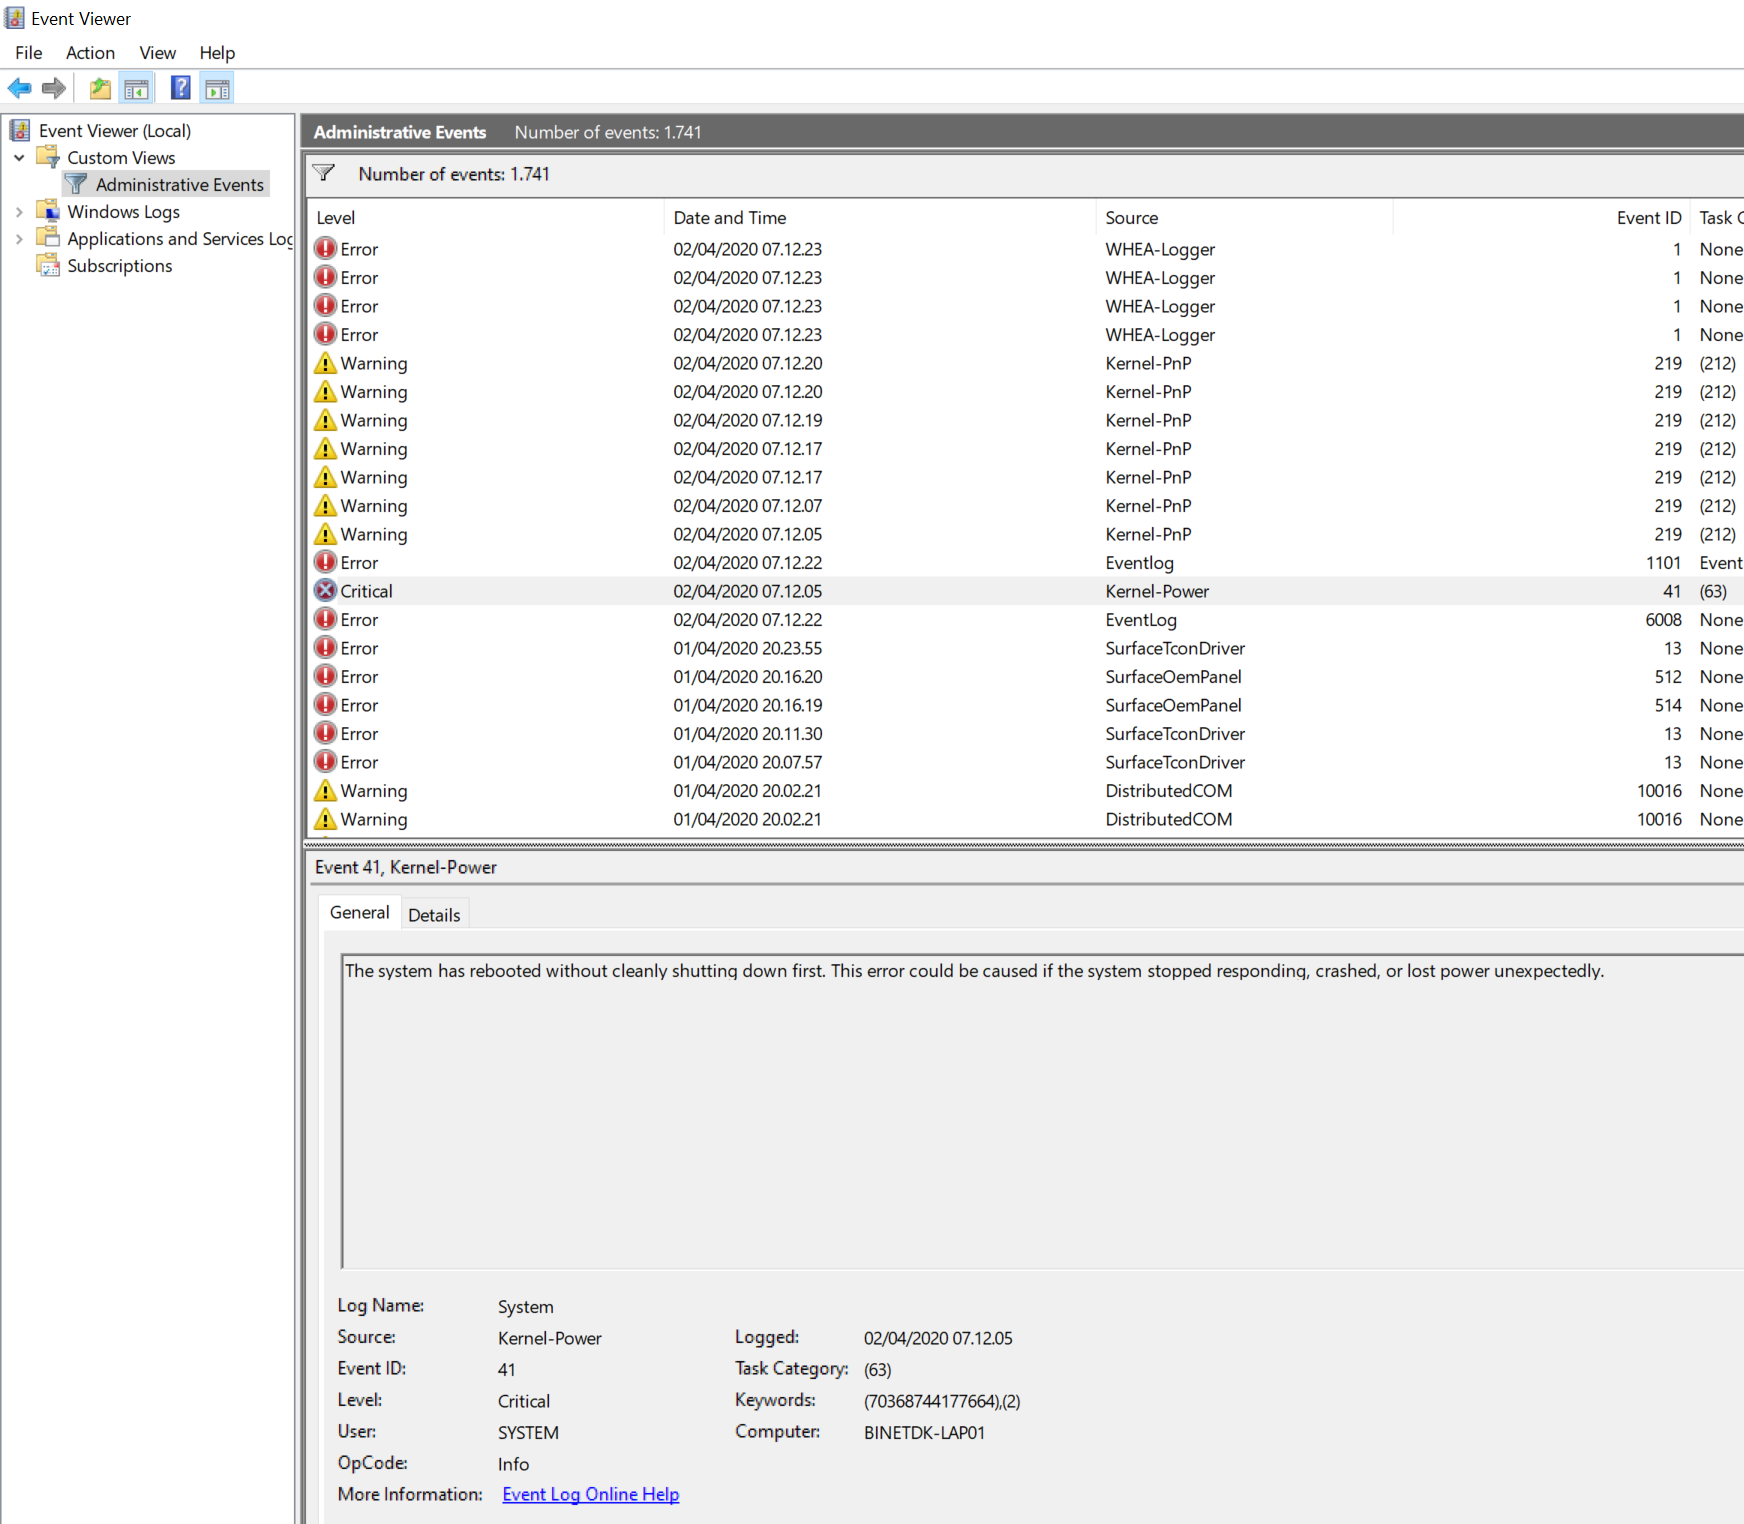Collapse the Custom Views tree node
The image size is (1744, 1524).
[19, 158]
